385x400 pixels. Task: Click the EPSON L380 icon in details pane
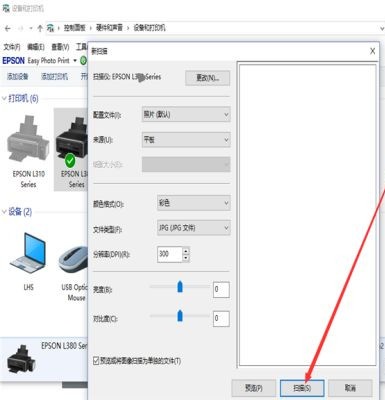point(21,359)
